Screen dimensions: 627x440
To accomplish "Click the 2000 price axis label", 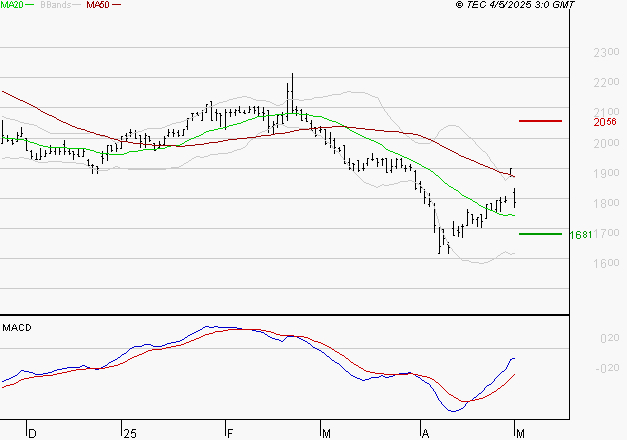I will coord(606,143).
